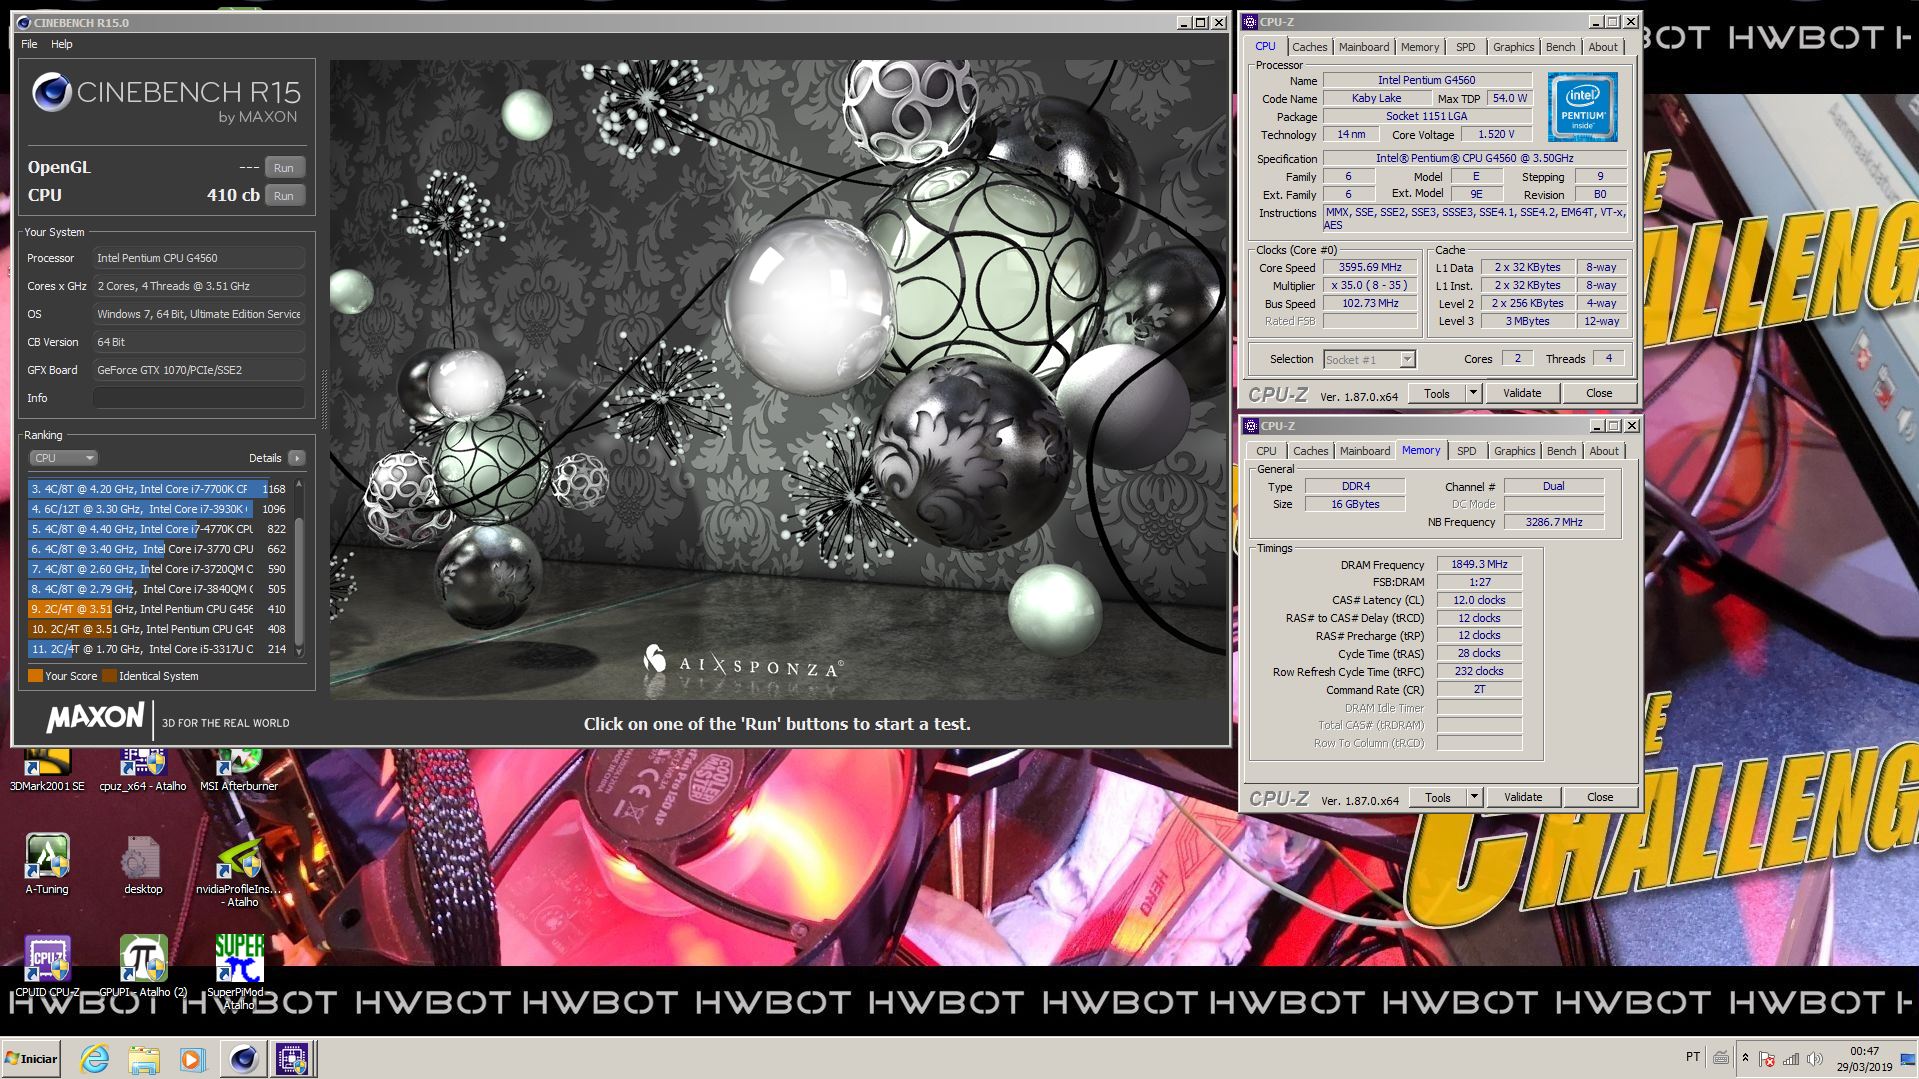
Task: Click Validate in lower CPU-Z window
Action: [x=1523, y=797]
